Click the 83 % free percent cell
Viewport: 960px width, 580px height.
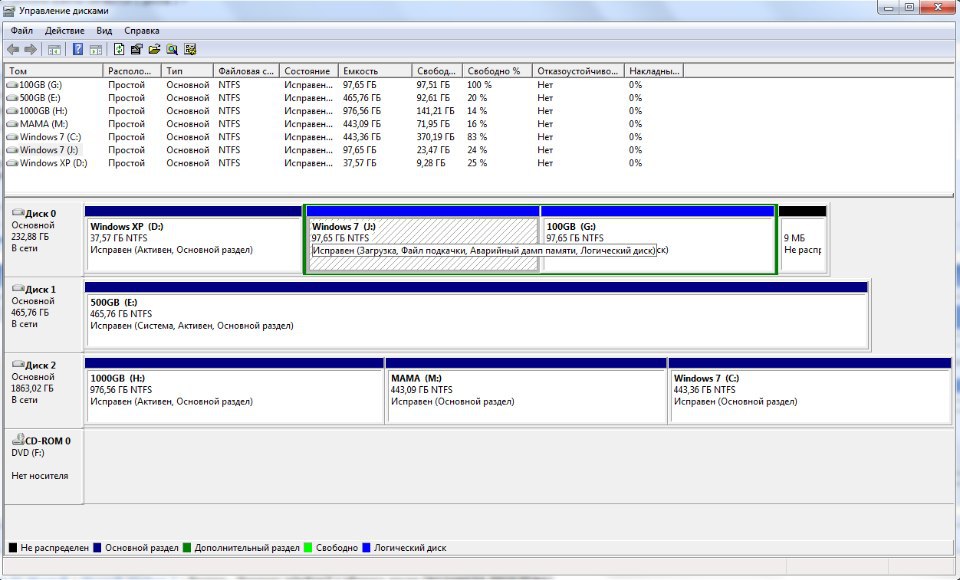coord(477,137)
